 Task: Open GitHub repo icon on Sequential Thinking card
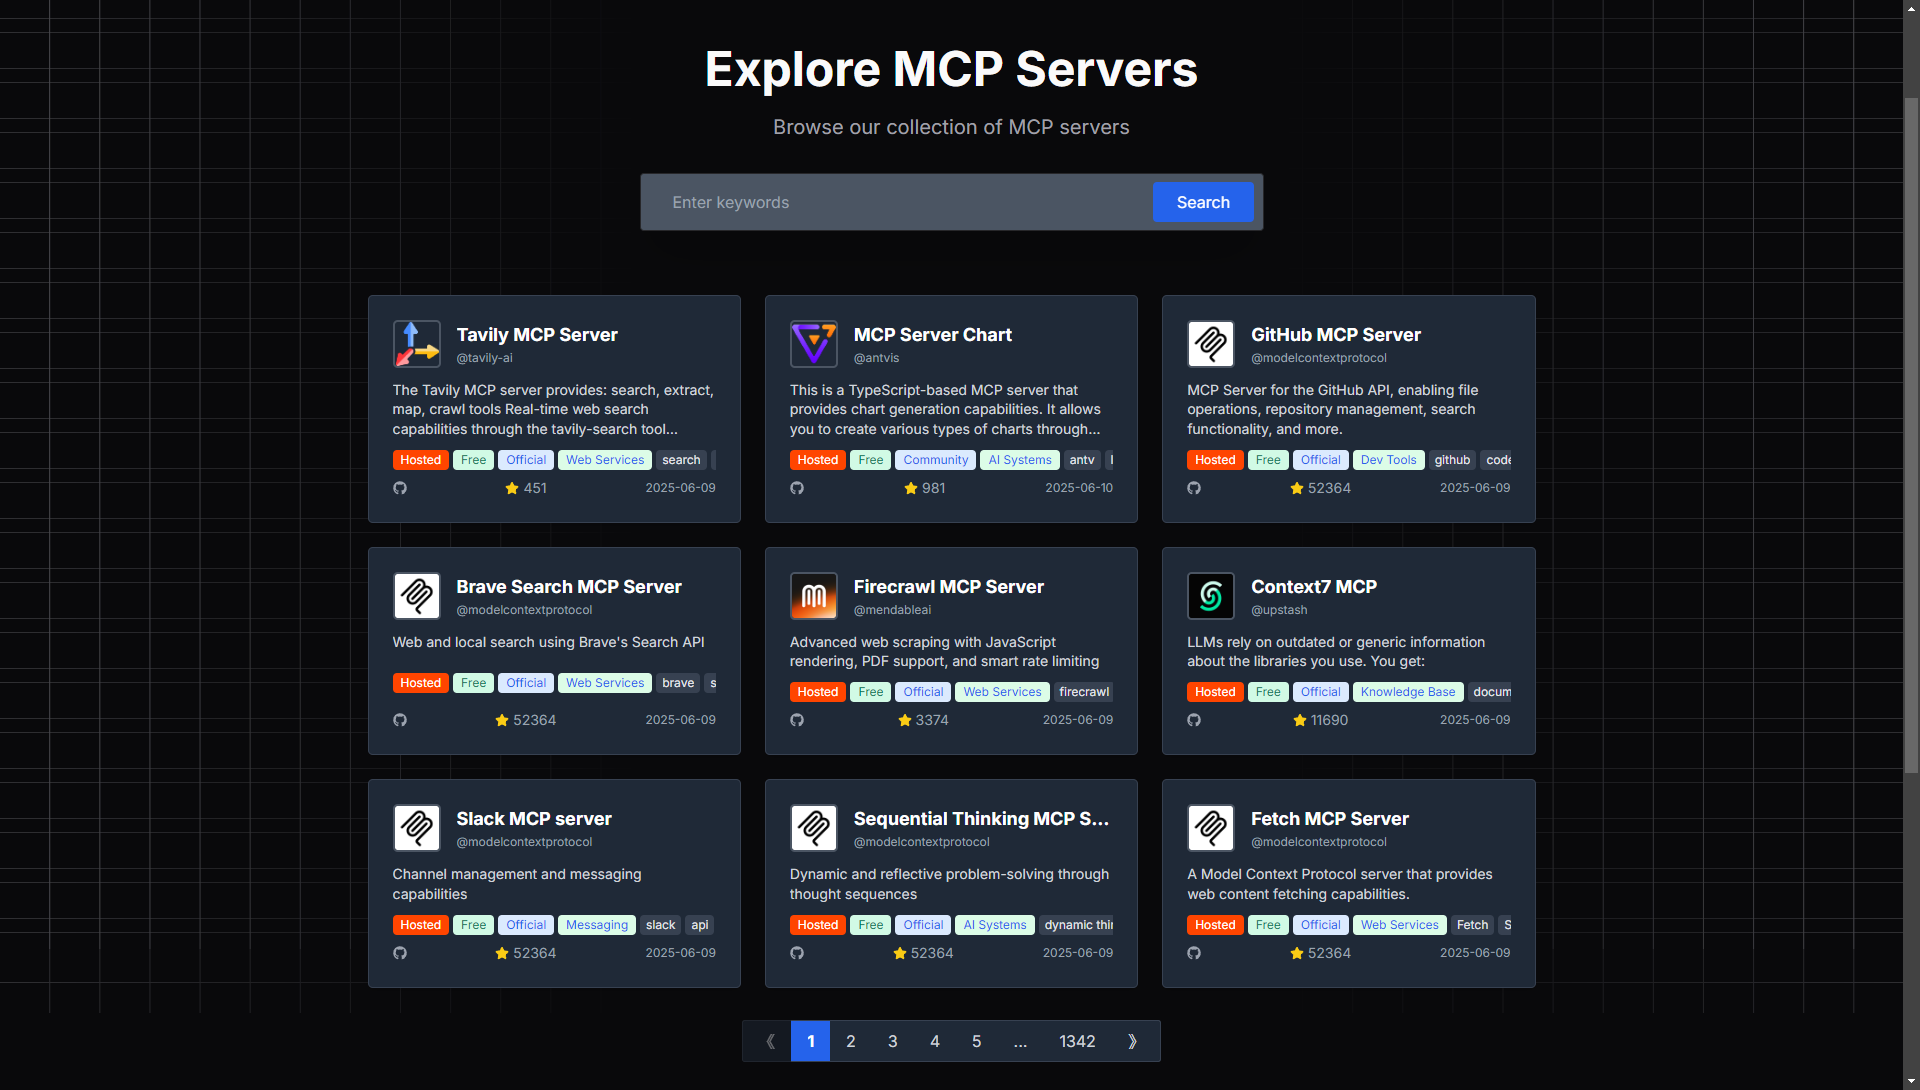point(797,953)
